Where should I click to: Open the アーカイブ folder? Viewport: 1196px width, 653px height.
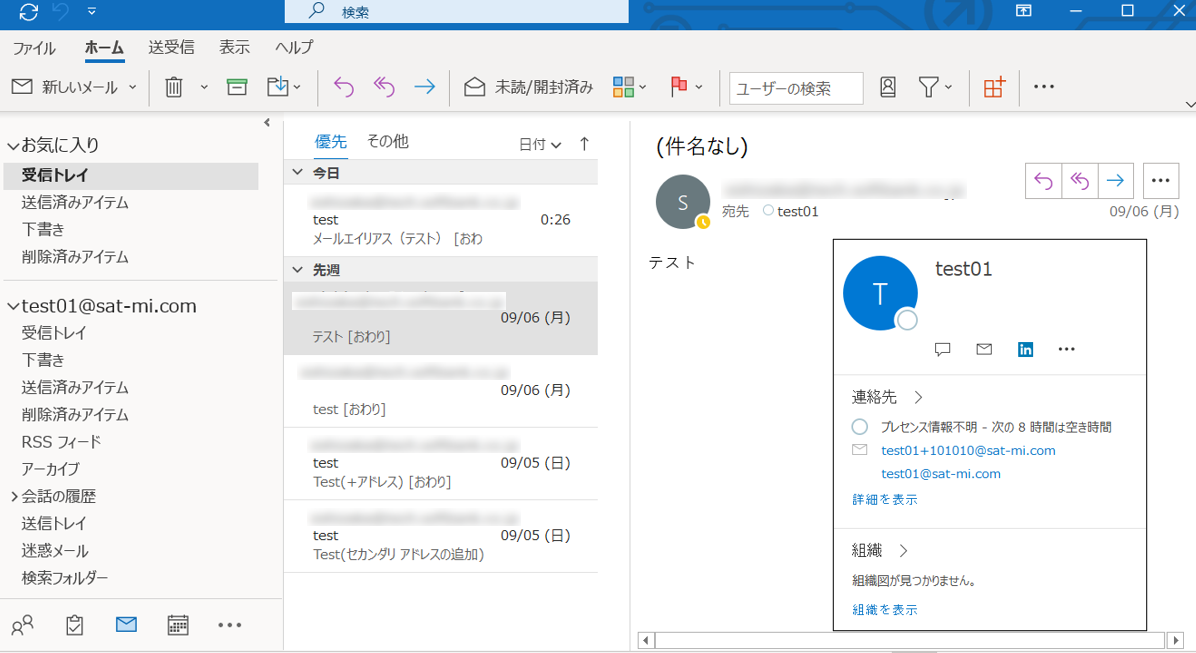[50, 469]
